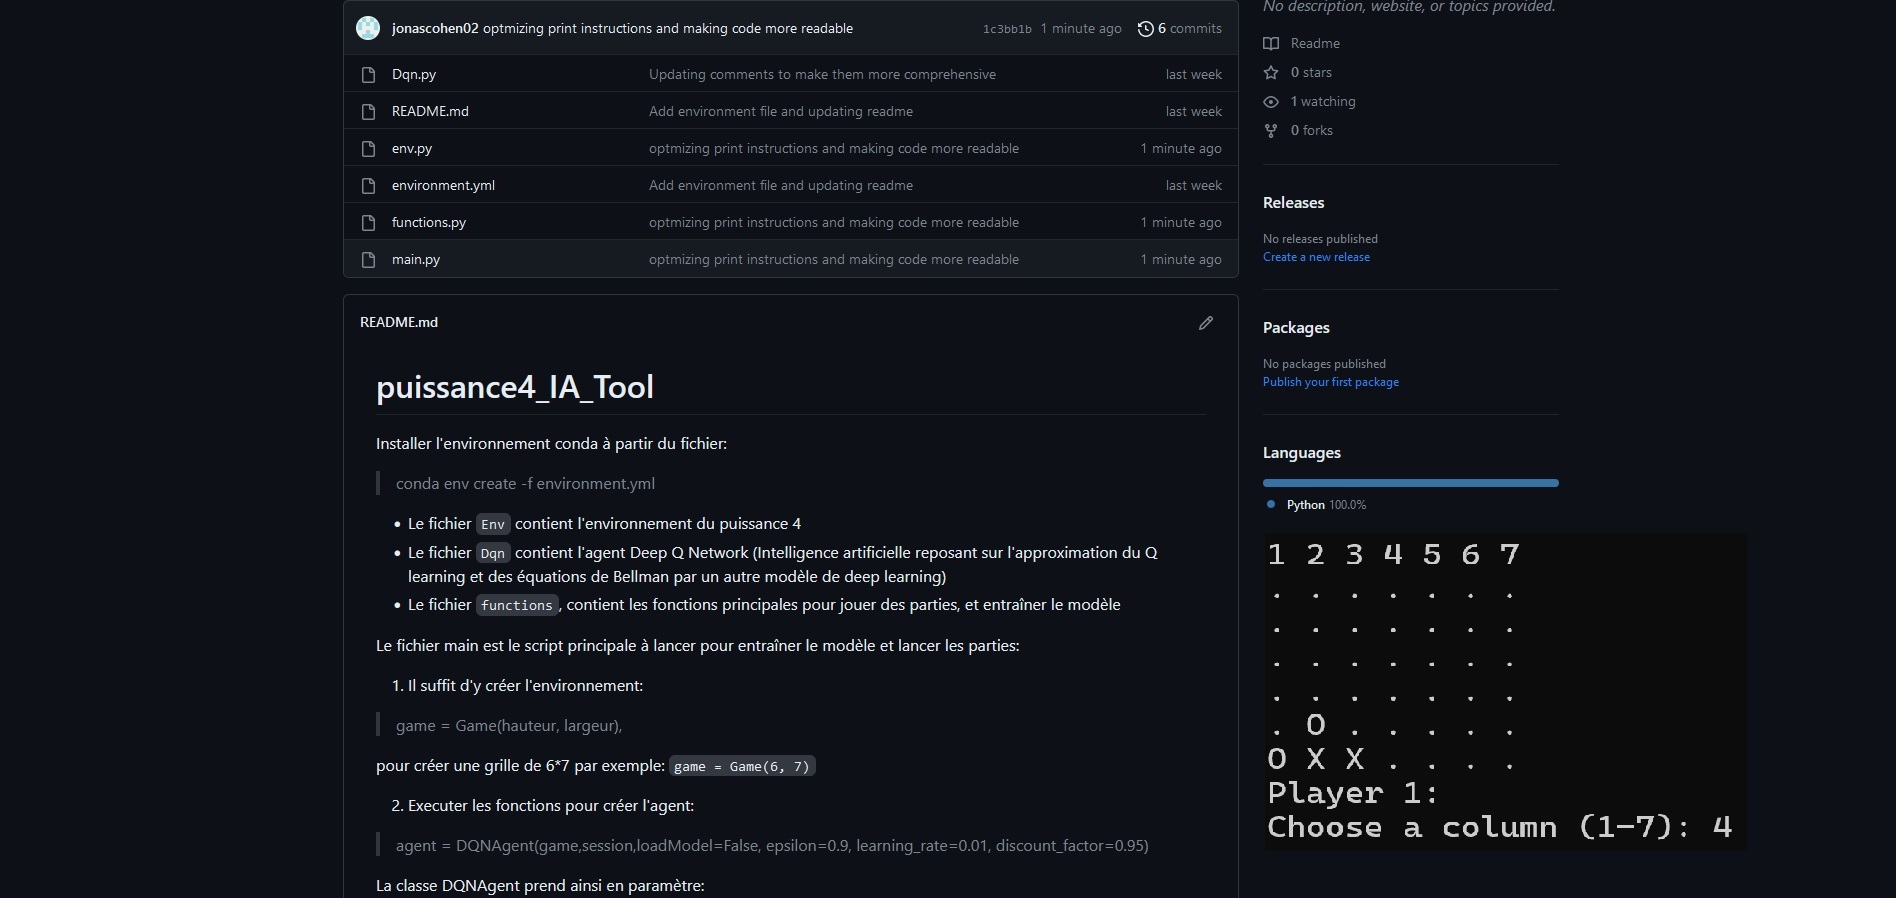Image resolution: width=1896 pixels, height=898 pixels.
Task: Click the file icon next to environment.yml
Action: 368,186
